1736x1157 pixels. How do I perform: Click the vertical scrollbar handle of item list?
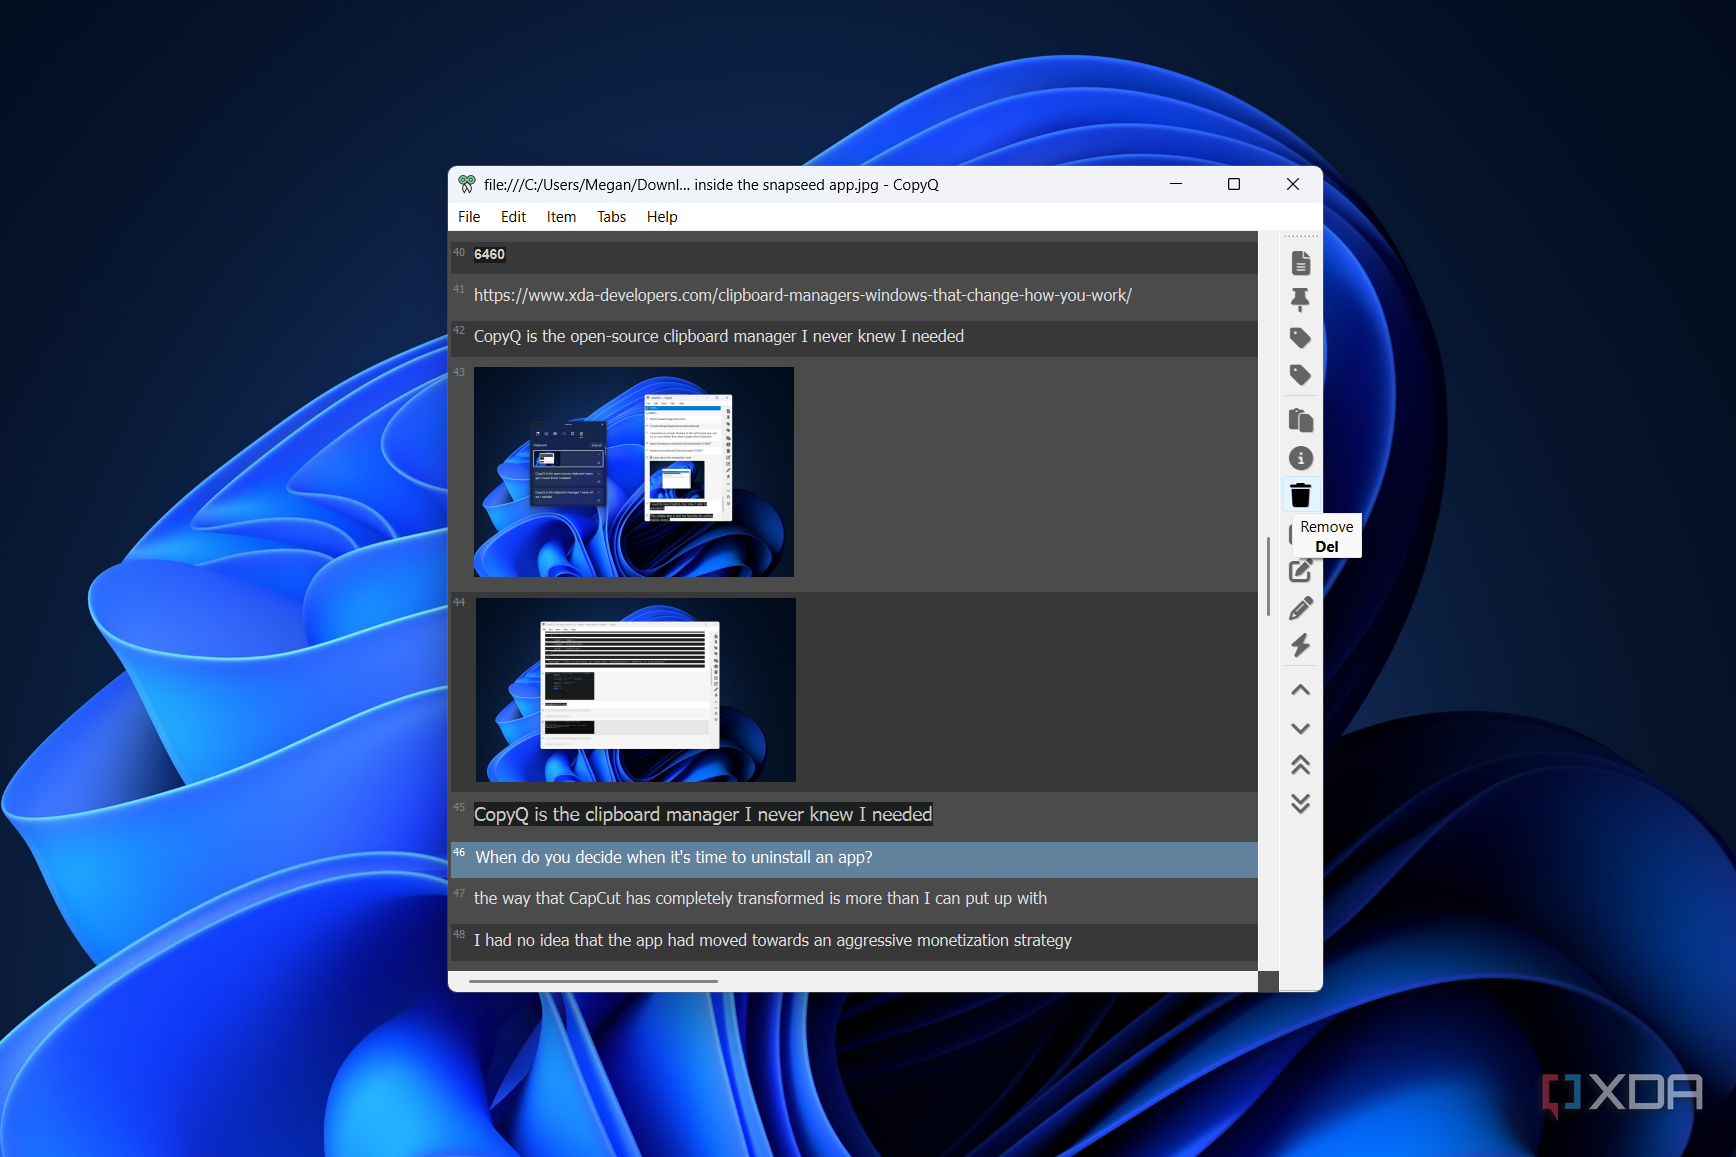1268,577
